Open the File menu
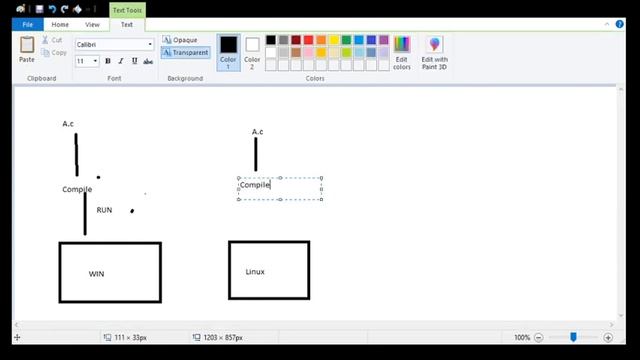640x360 pixels. [28, 24]
